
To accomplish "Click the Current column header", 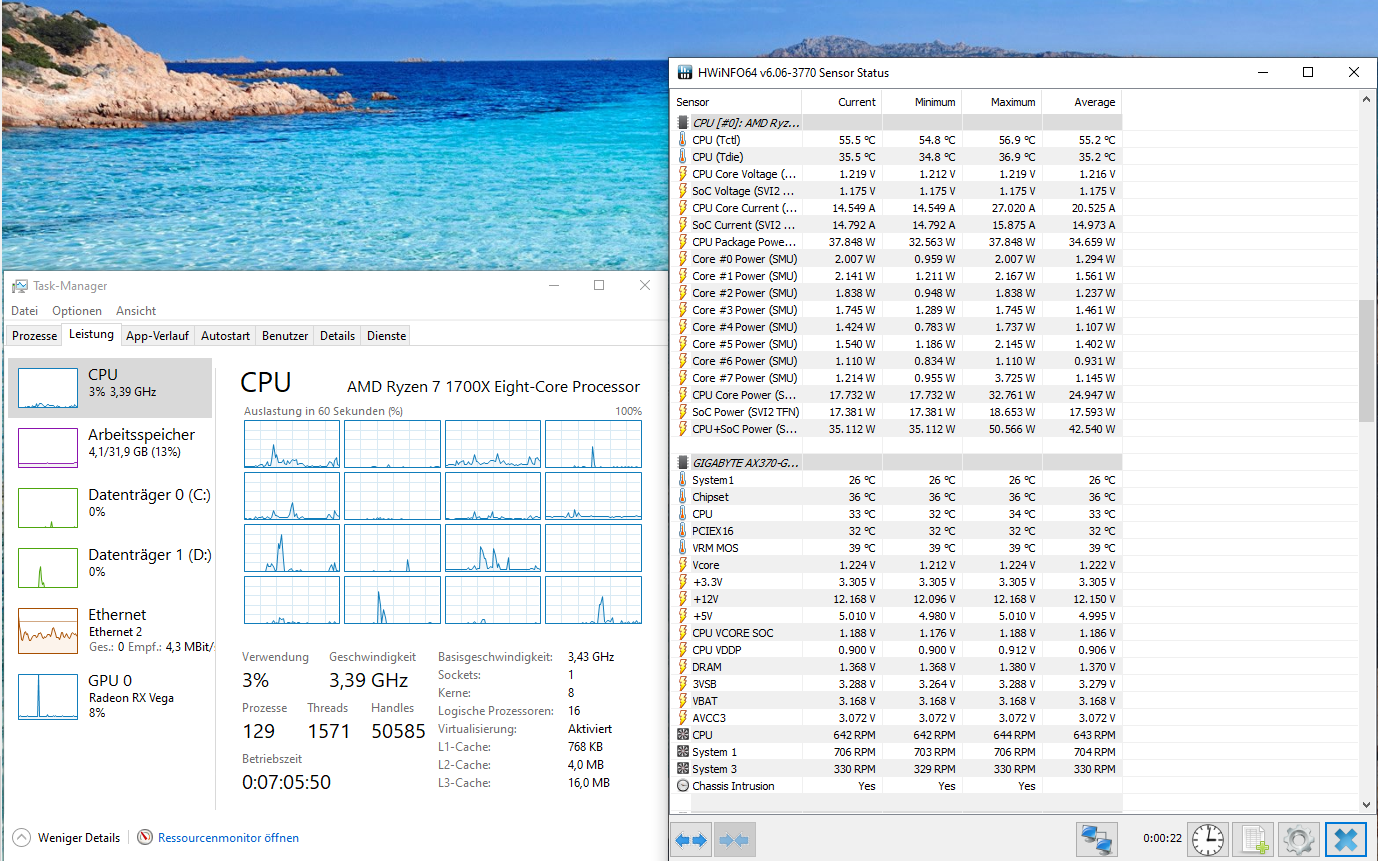I will click(x=841, y=102).
